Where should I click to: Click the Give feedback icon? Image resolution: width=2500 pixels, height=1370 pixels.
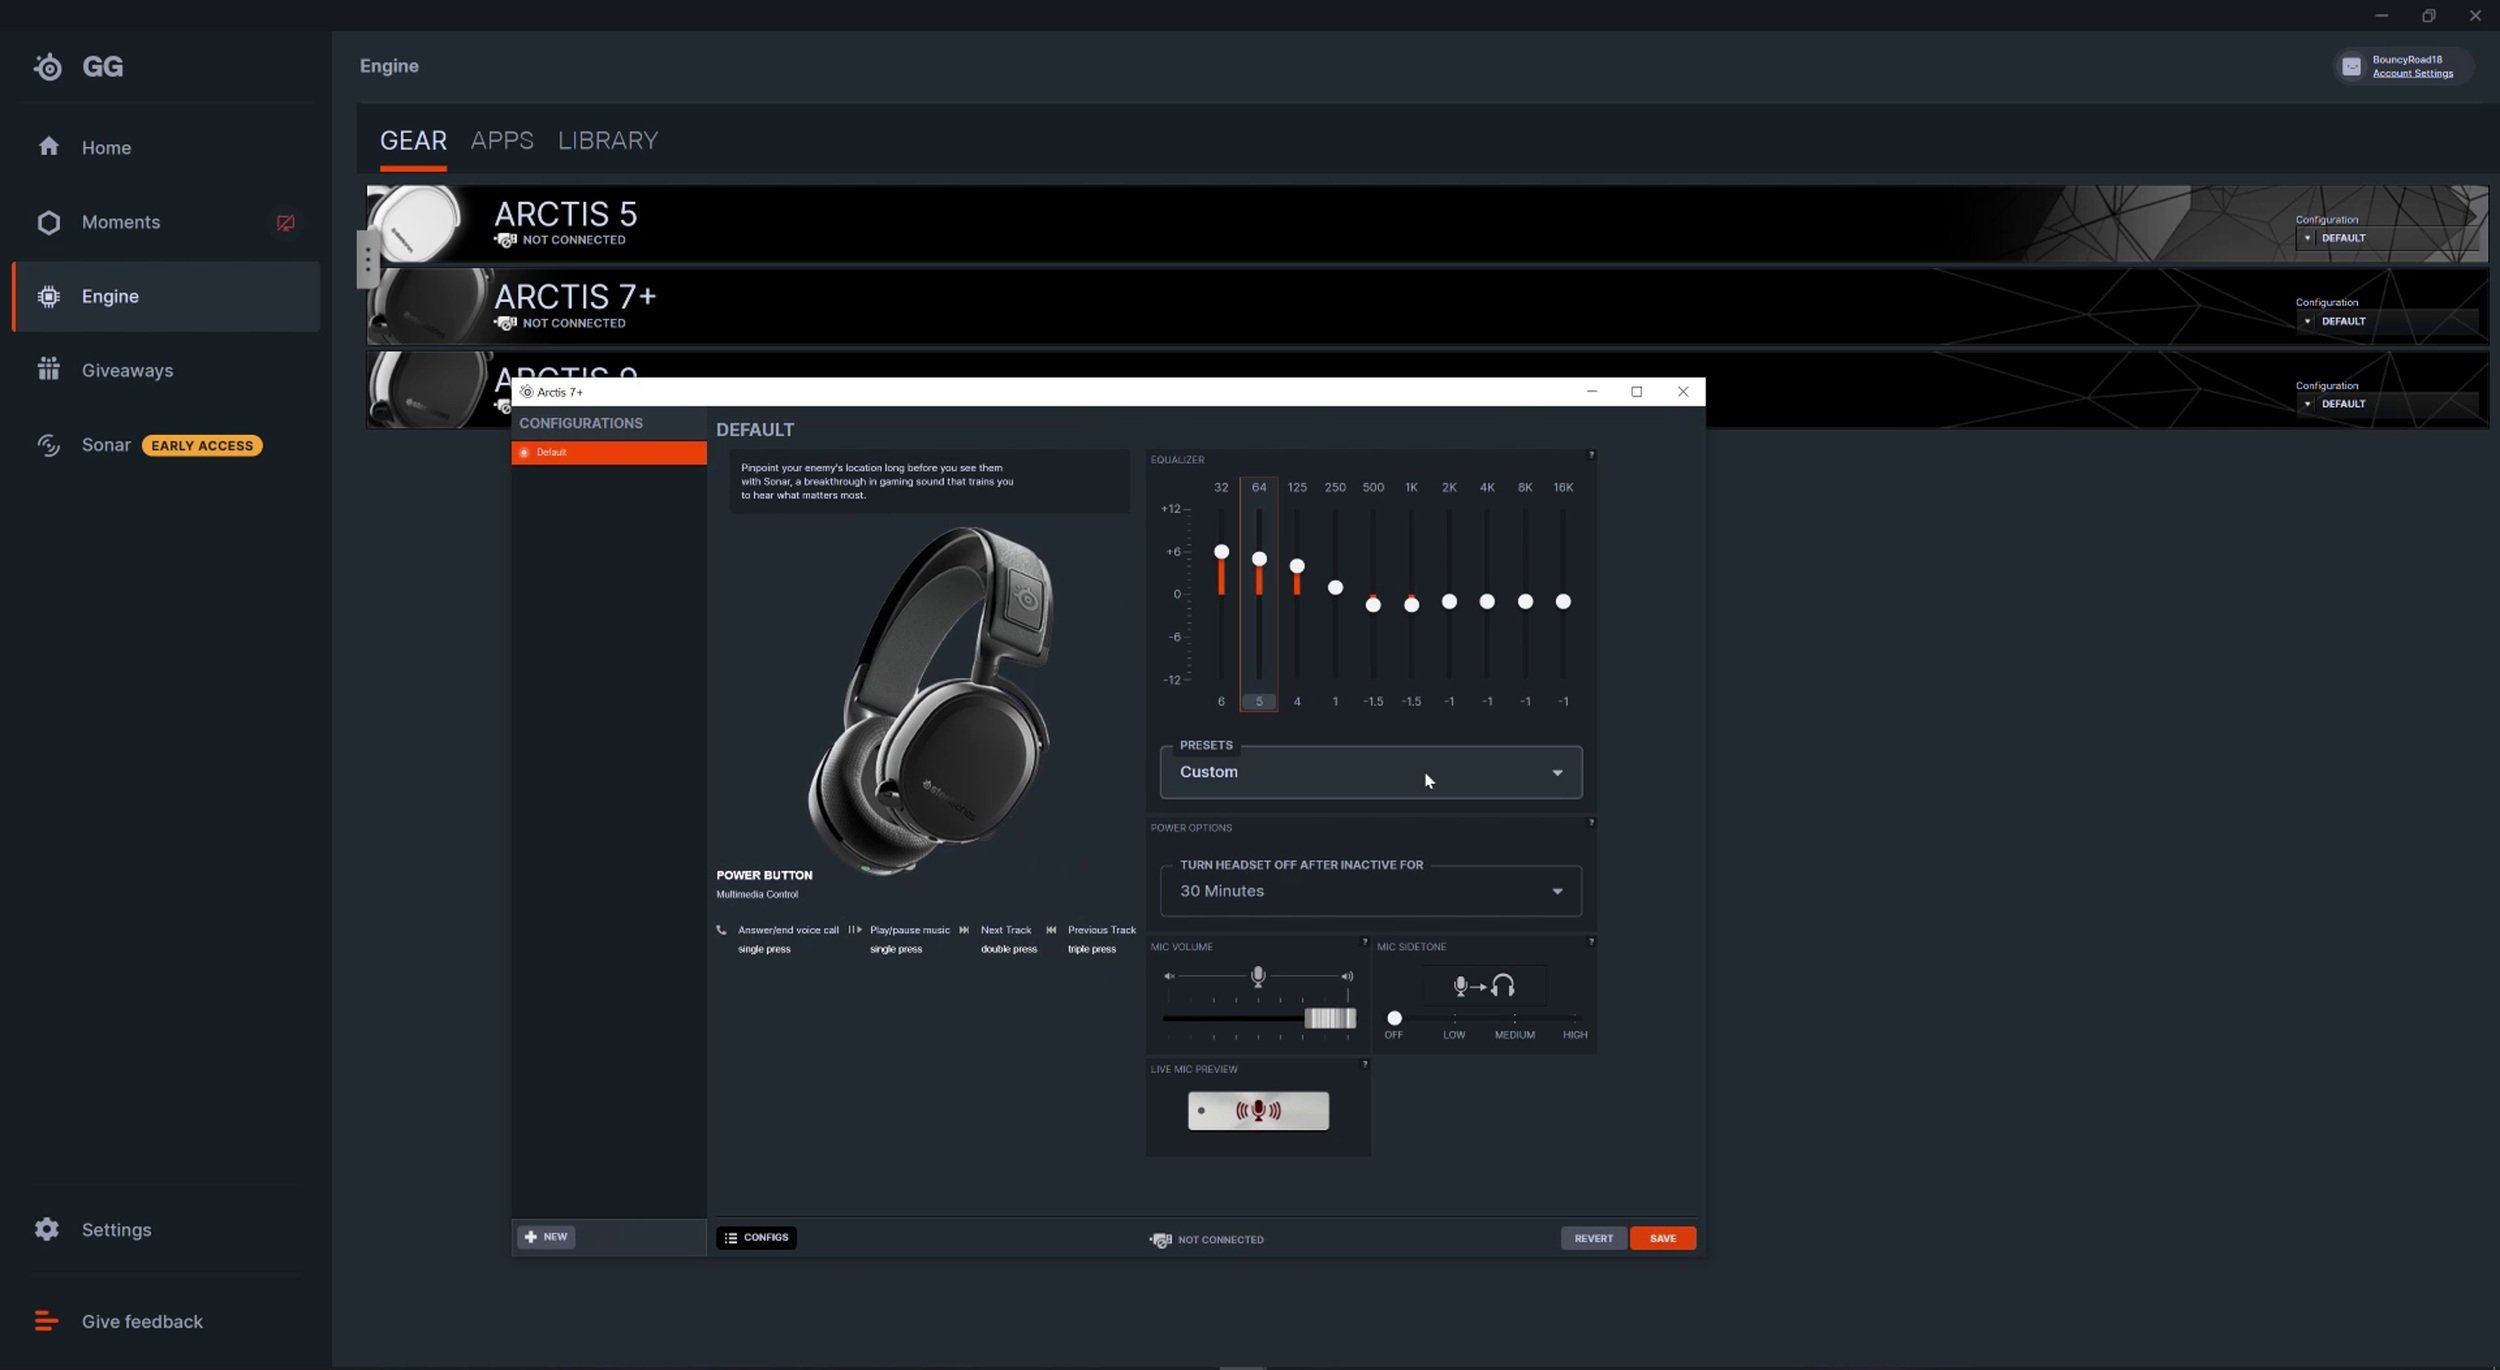coord(46,1321)
